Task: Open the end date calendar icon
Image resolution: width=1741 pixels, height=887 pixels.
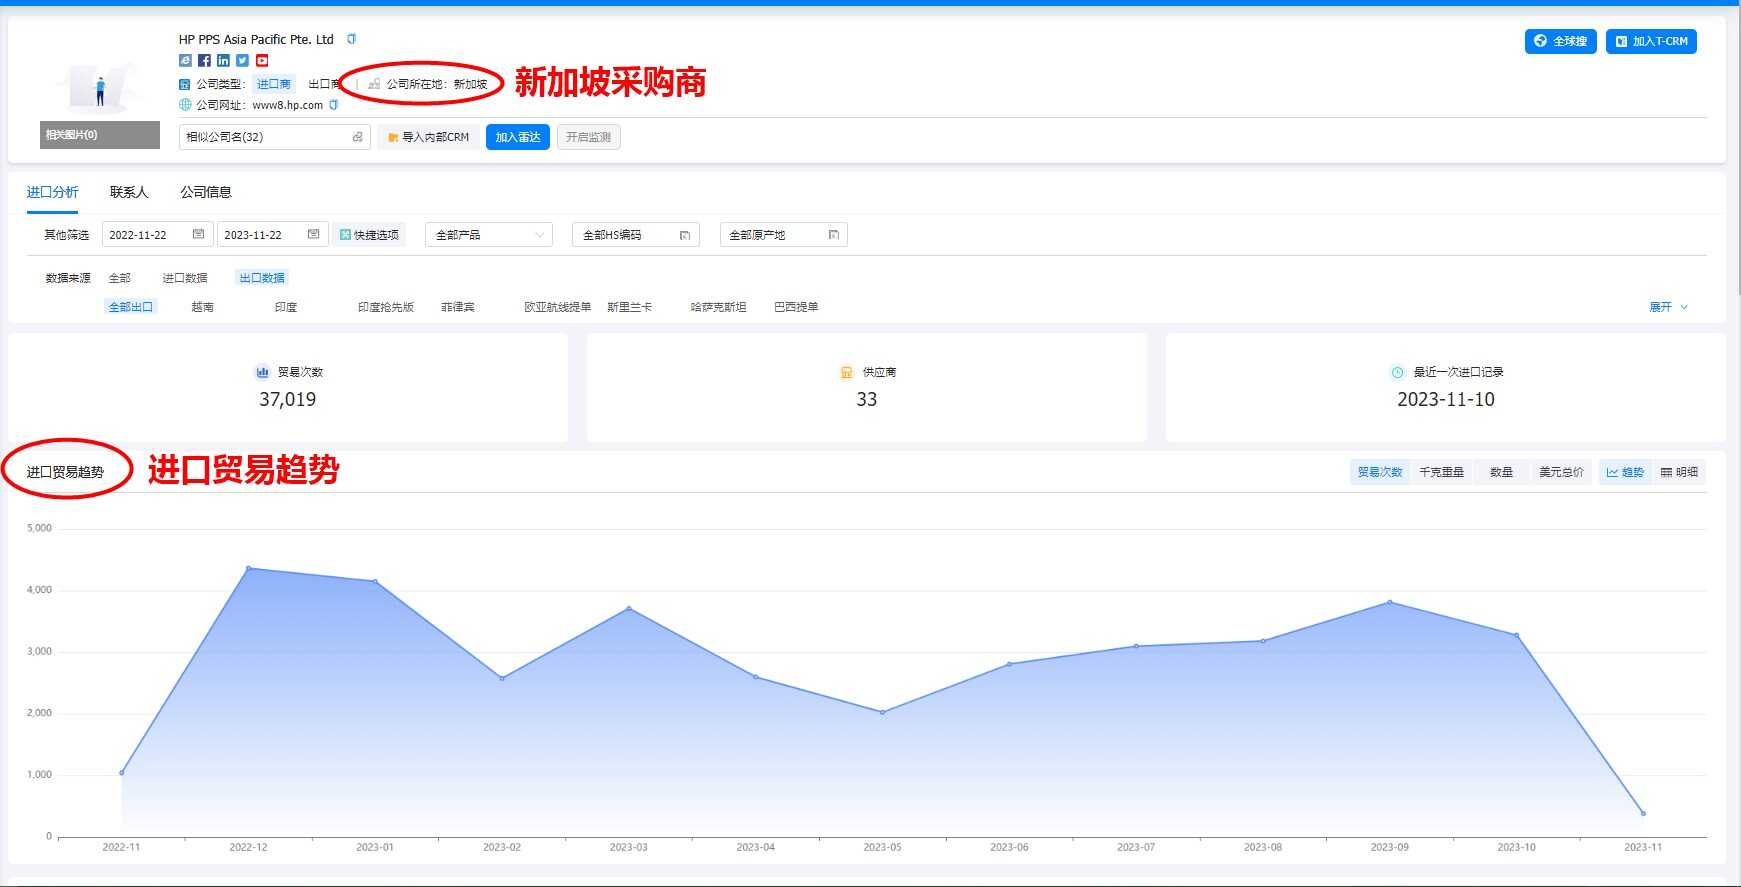Action: point(313,234)
